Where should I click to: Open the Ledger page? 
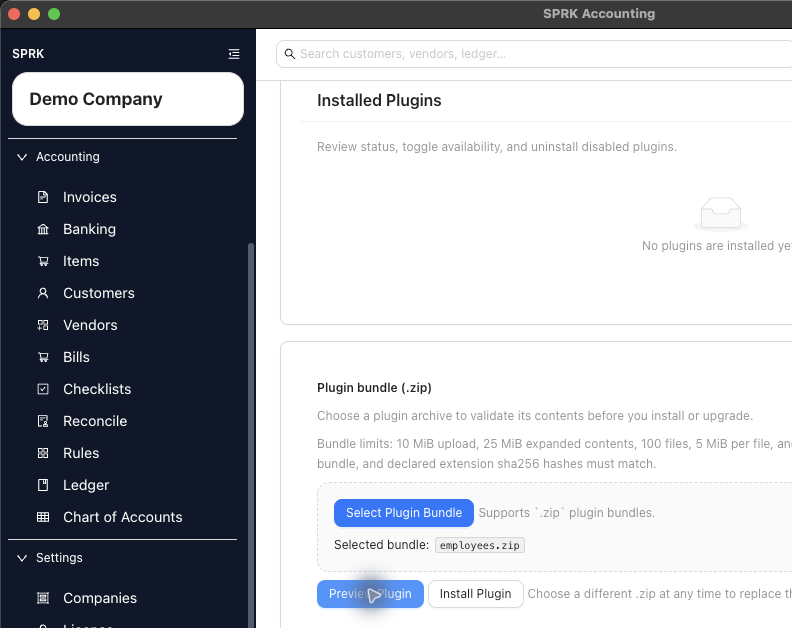click(x=86, y=485)
